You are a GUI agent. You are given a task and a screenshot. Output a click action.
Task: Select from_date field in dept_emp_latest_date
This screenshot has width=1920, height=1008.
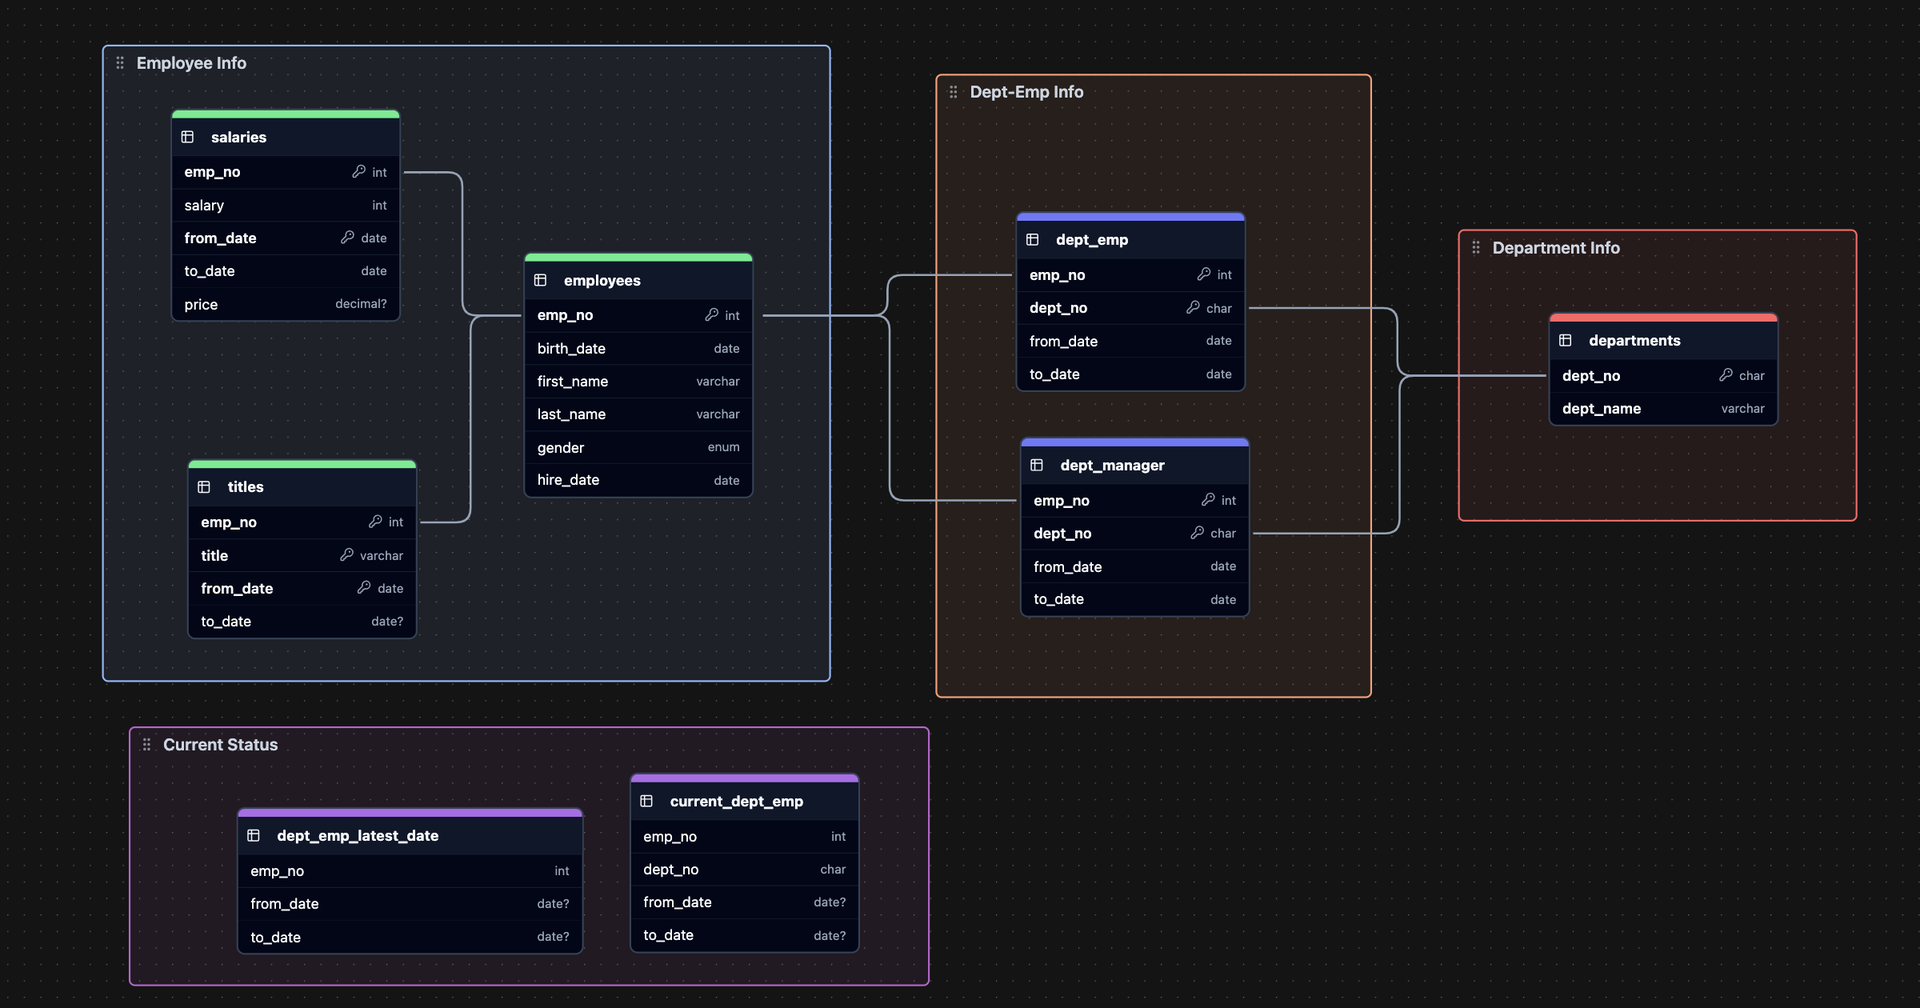410,904
